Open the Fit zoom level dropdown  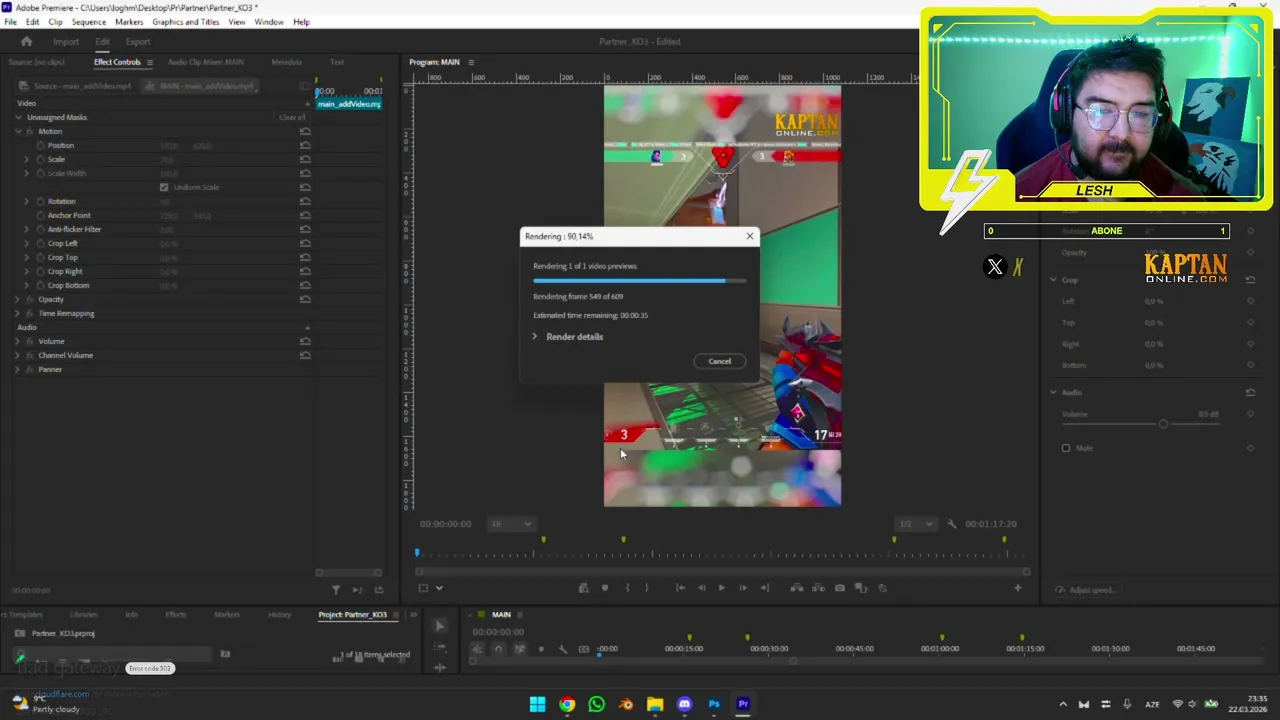(512, 524)
